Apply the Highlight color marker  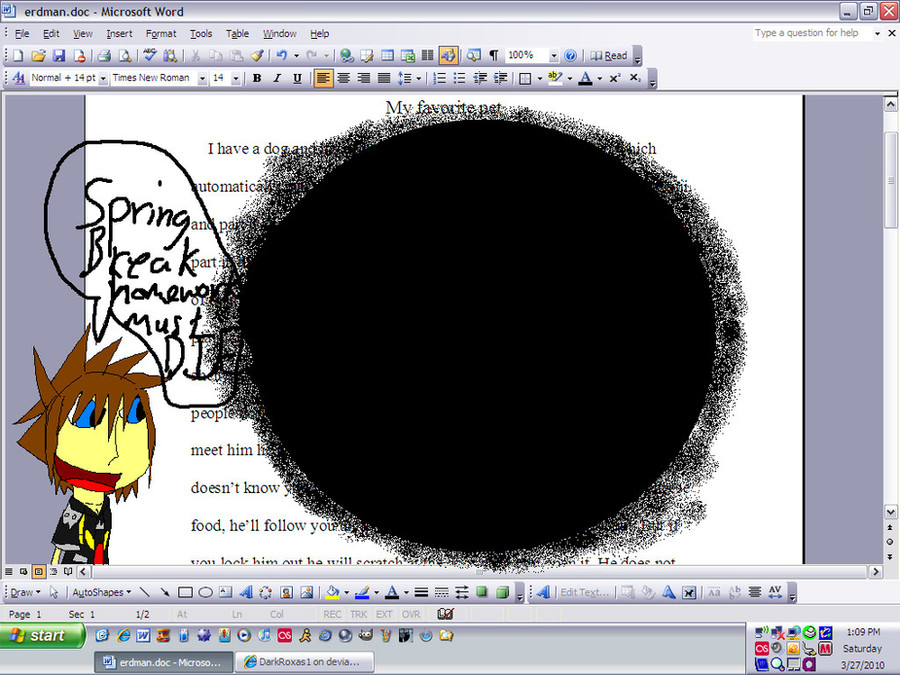click(x=554, y=78)
